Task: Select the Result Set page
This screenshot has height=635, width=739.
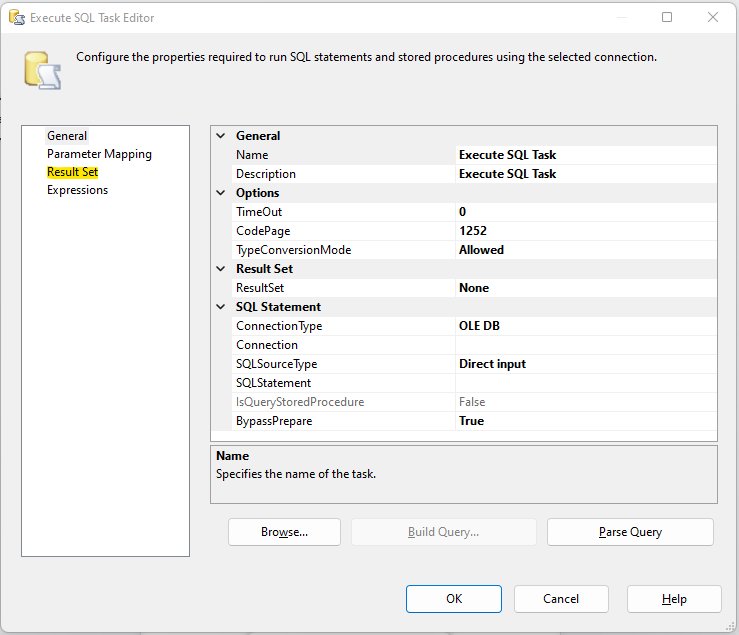Action: point(72,172)
